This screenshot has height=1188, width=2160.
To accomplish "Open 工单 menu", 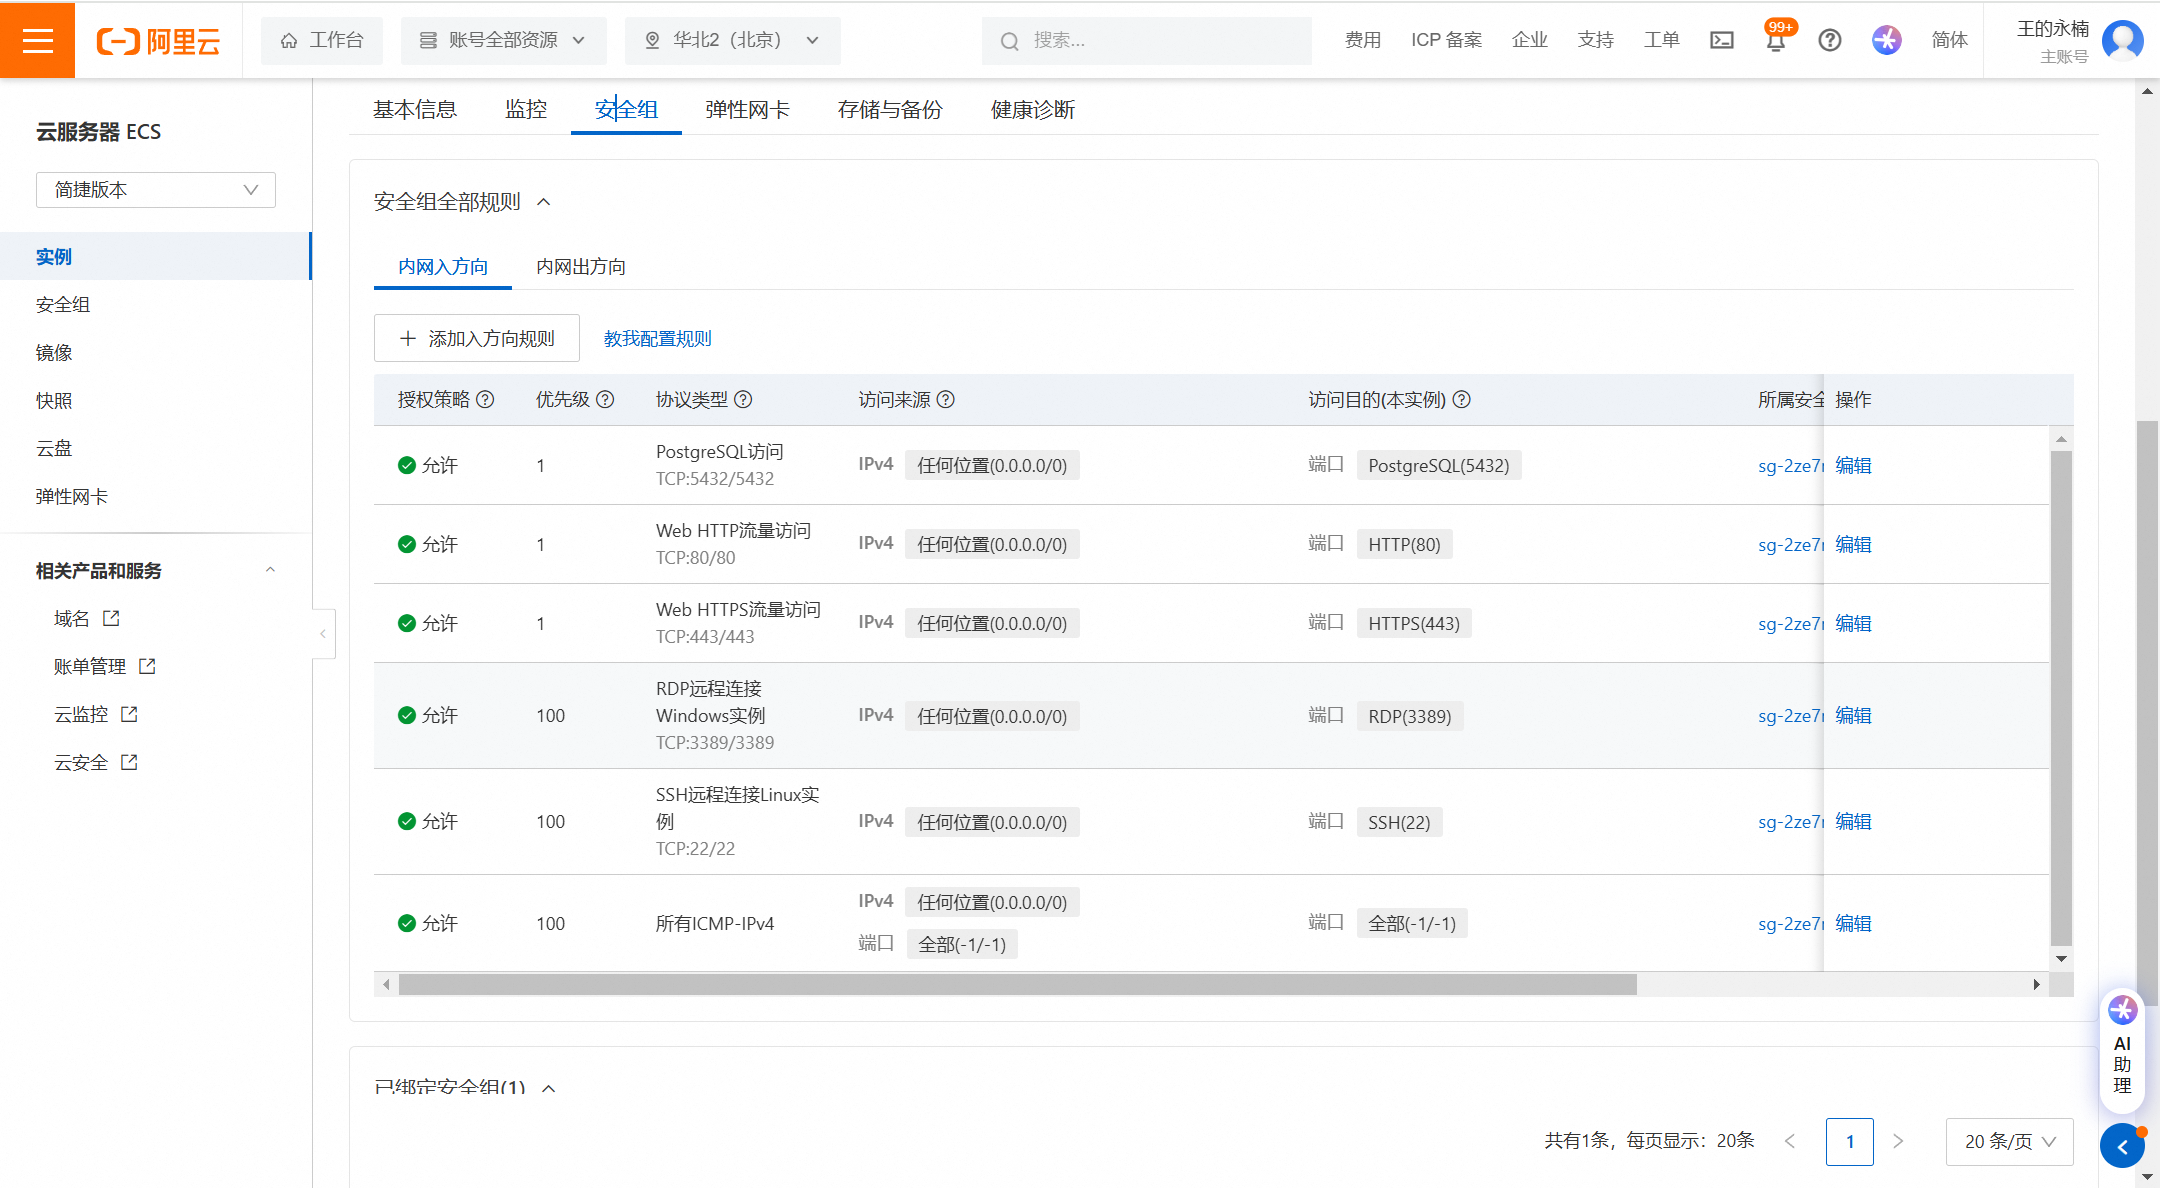I will pos(1662,40).
